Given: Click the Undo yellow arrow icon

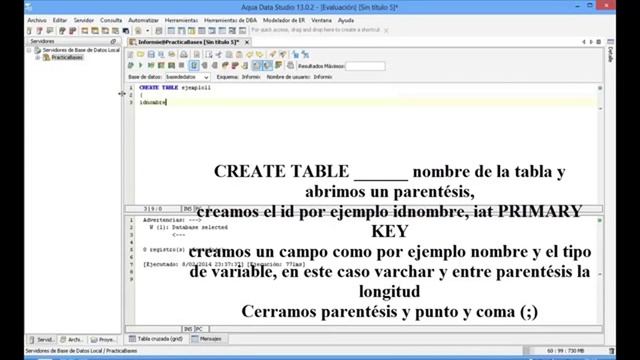Looking at the screenshot, I should [249, 54].
